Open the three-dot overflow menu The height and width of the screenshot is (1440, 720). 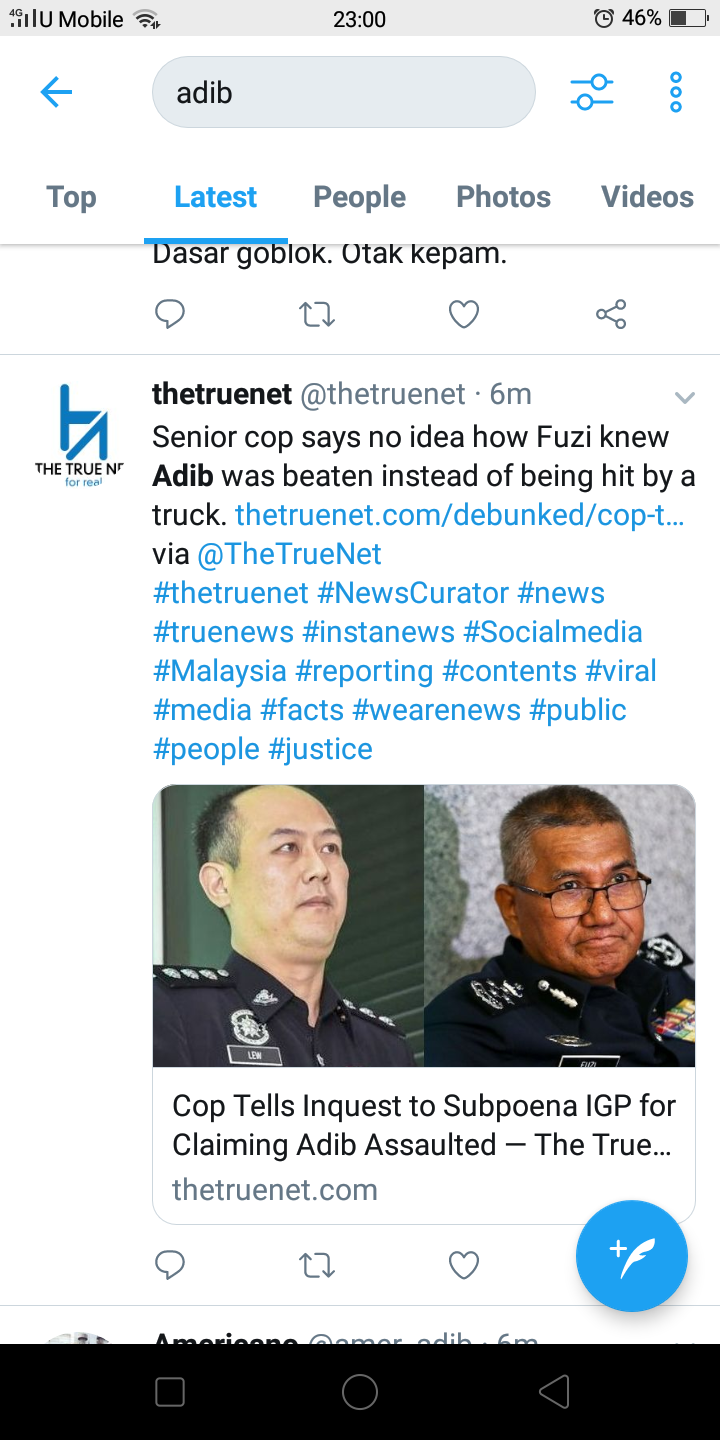click(676, 93)
